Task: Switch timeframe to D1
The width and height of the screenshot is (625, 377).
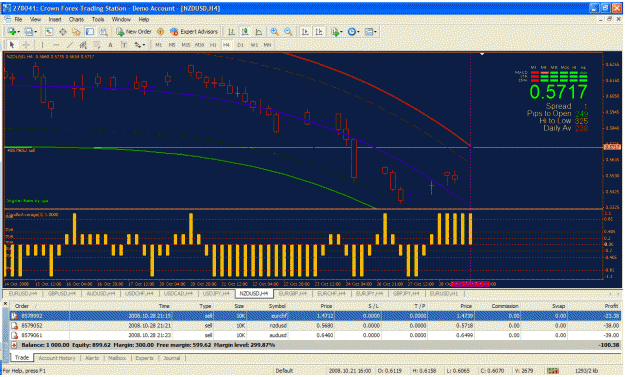Action: pos(240,45)
